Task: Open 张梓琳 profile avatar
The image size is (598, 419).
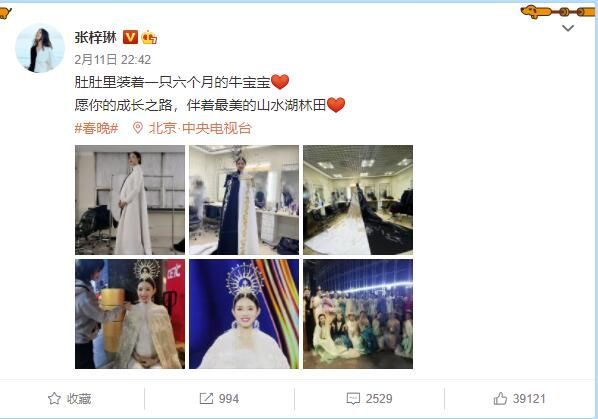Action: coord(40,48)
